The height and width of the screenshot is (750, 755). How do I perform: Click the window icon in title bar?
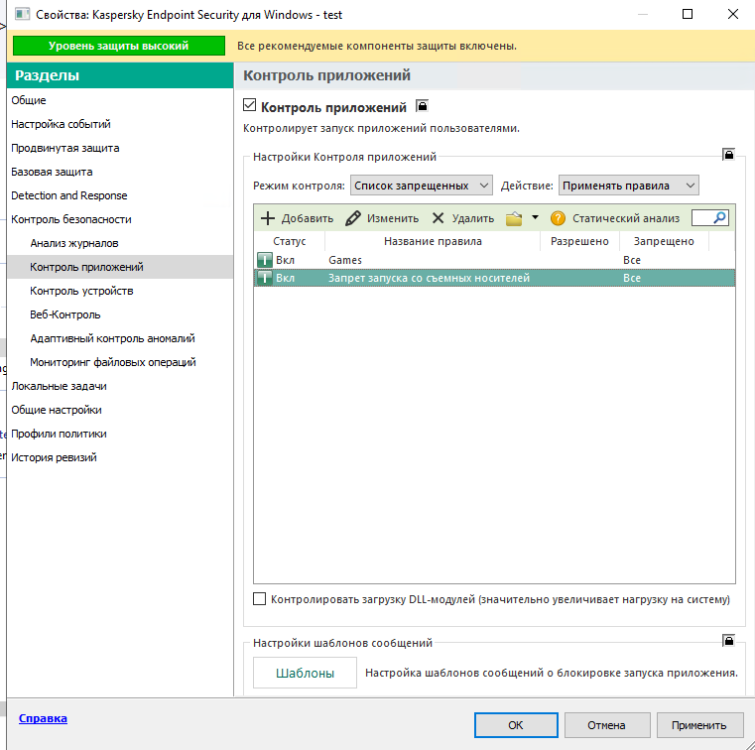[x=22, y=14]
